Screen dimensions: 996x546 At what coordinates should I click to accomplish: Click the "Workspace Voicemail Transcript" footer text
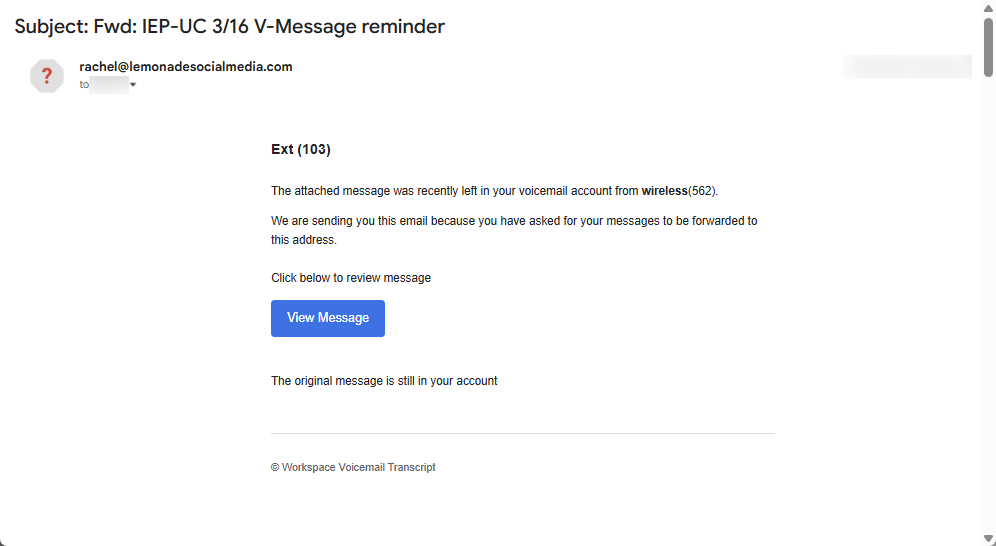pos(358,467)
